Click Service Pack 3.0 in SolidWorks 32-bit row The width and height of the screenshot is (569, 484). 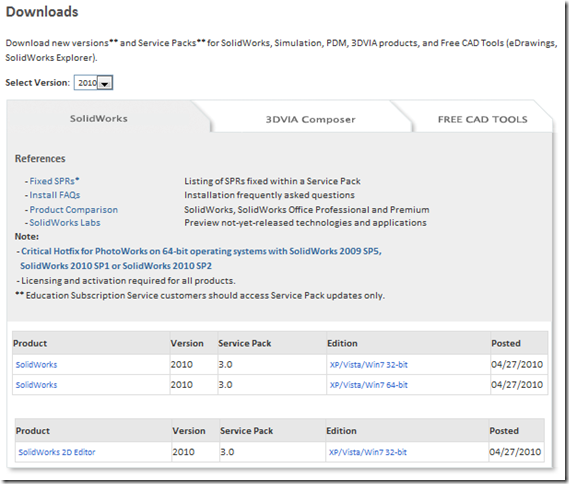pos(225,365)
